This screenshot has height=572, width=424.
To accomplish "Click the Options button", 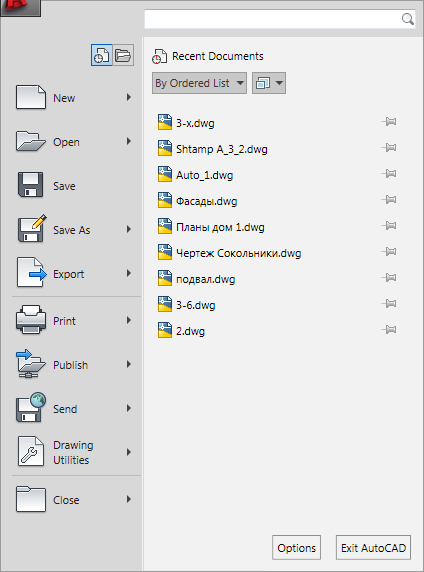I will click(296, 547).
